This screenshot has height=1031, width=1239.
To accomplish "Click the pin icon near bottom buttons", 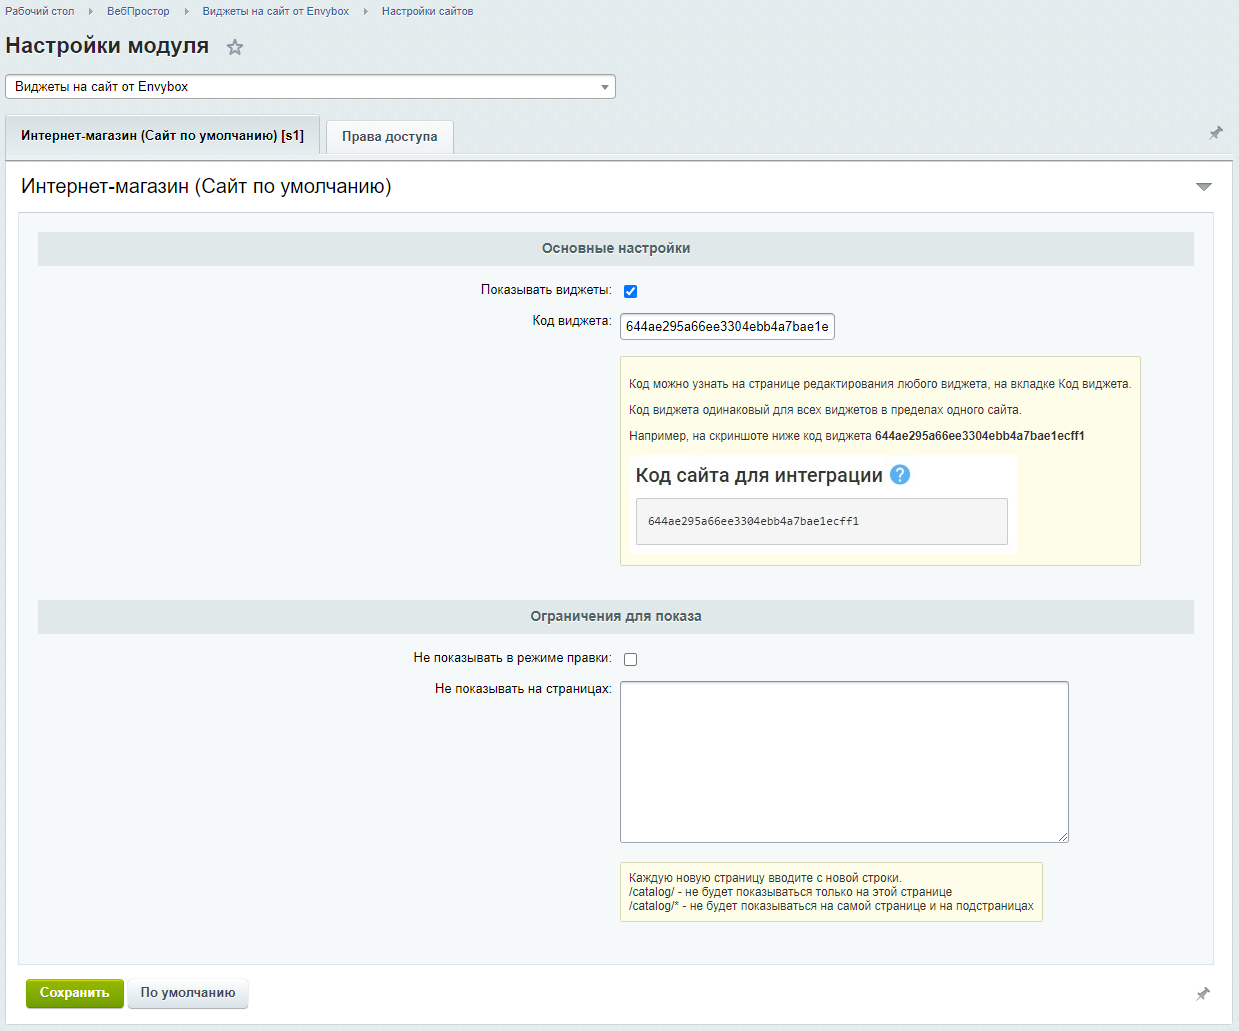I will tap(1202, 993).
